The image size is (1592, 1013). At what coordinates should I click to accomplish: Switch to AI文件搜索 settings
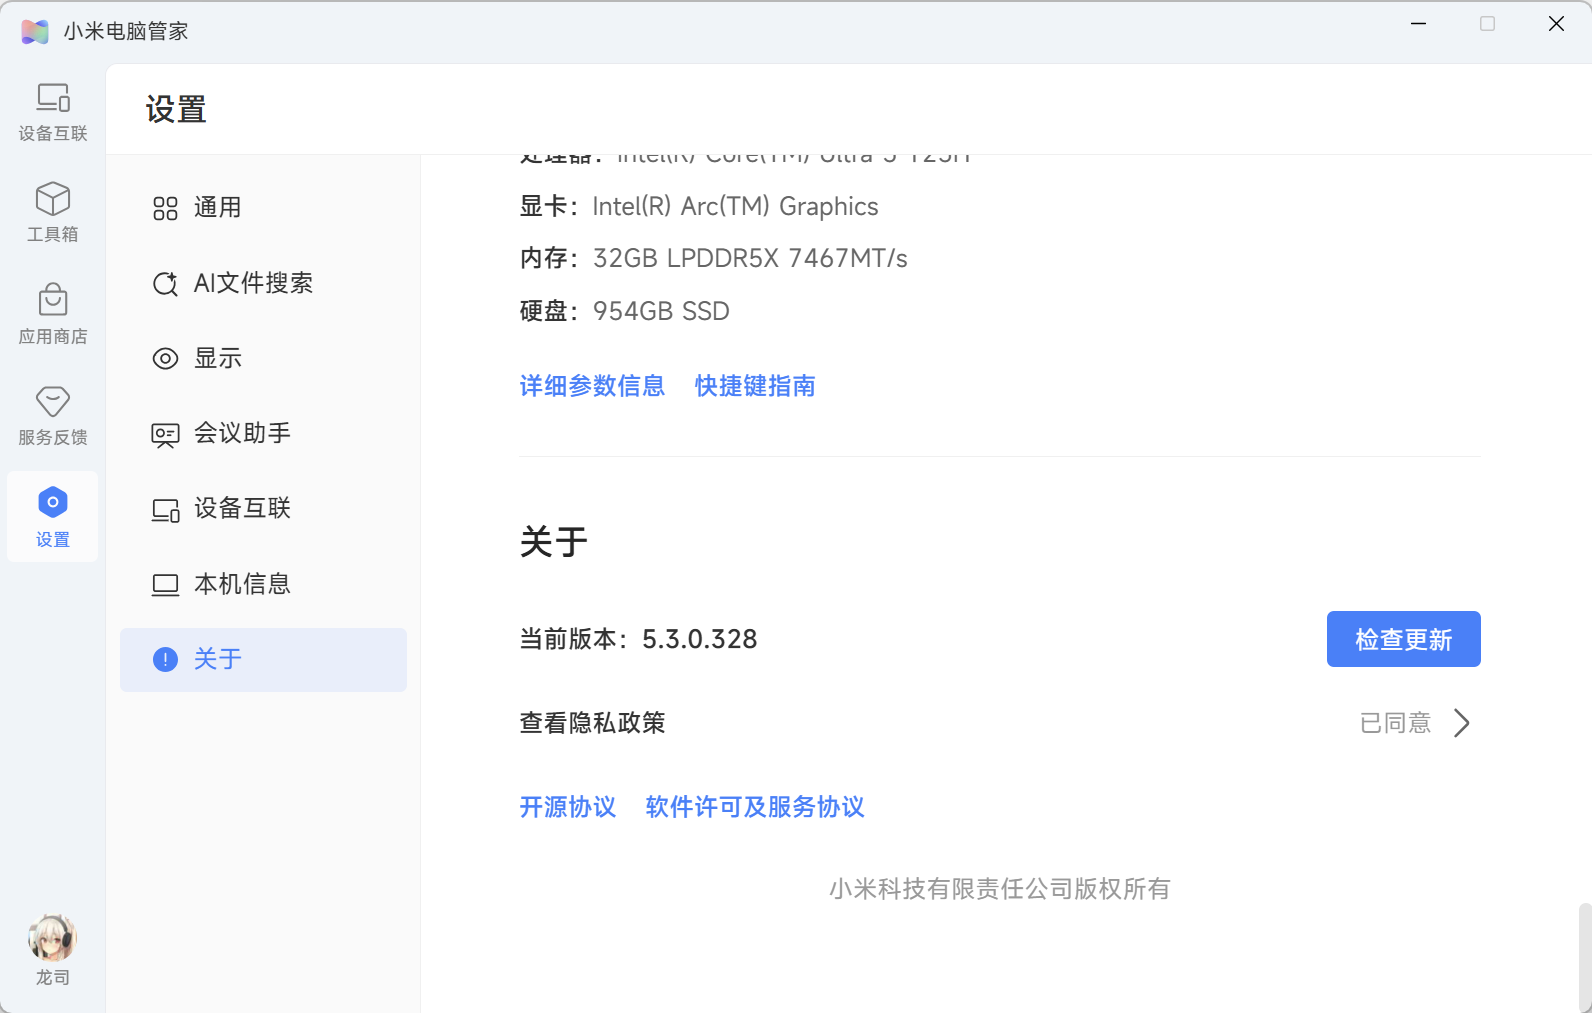[263, 283]
